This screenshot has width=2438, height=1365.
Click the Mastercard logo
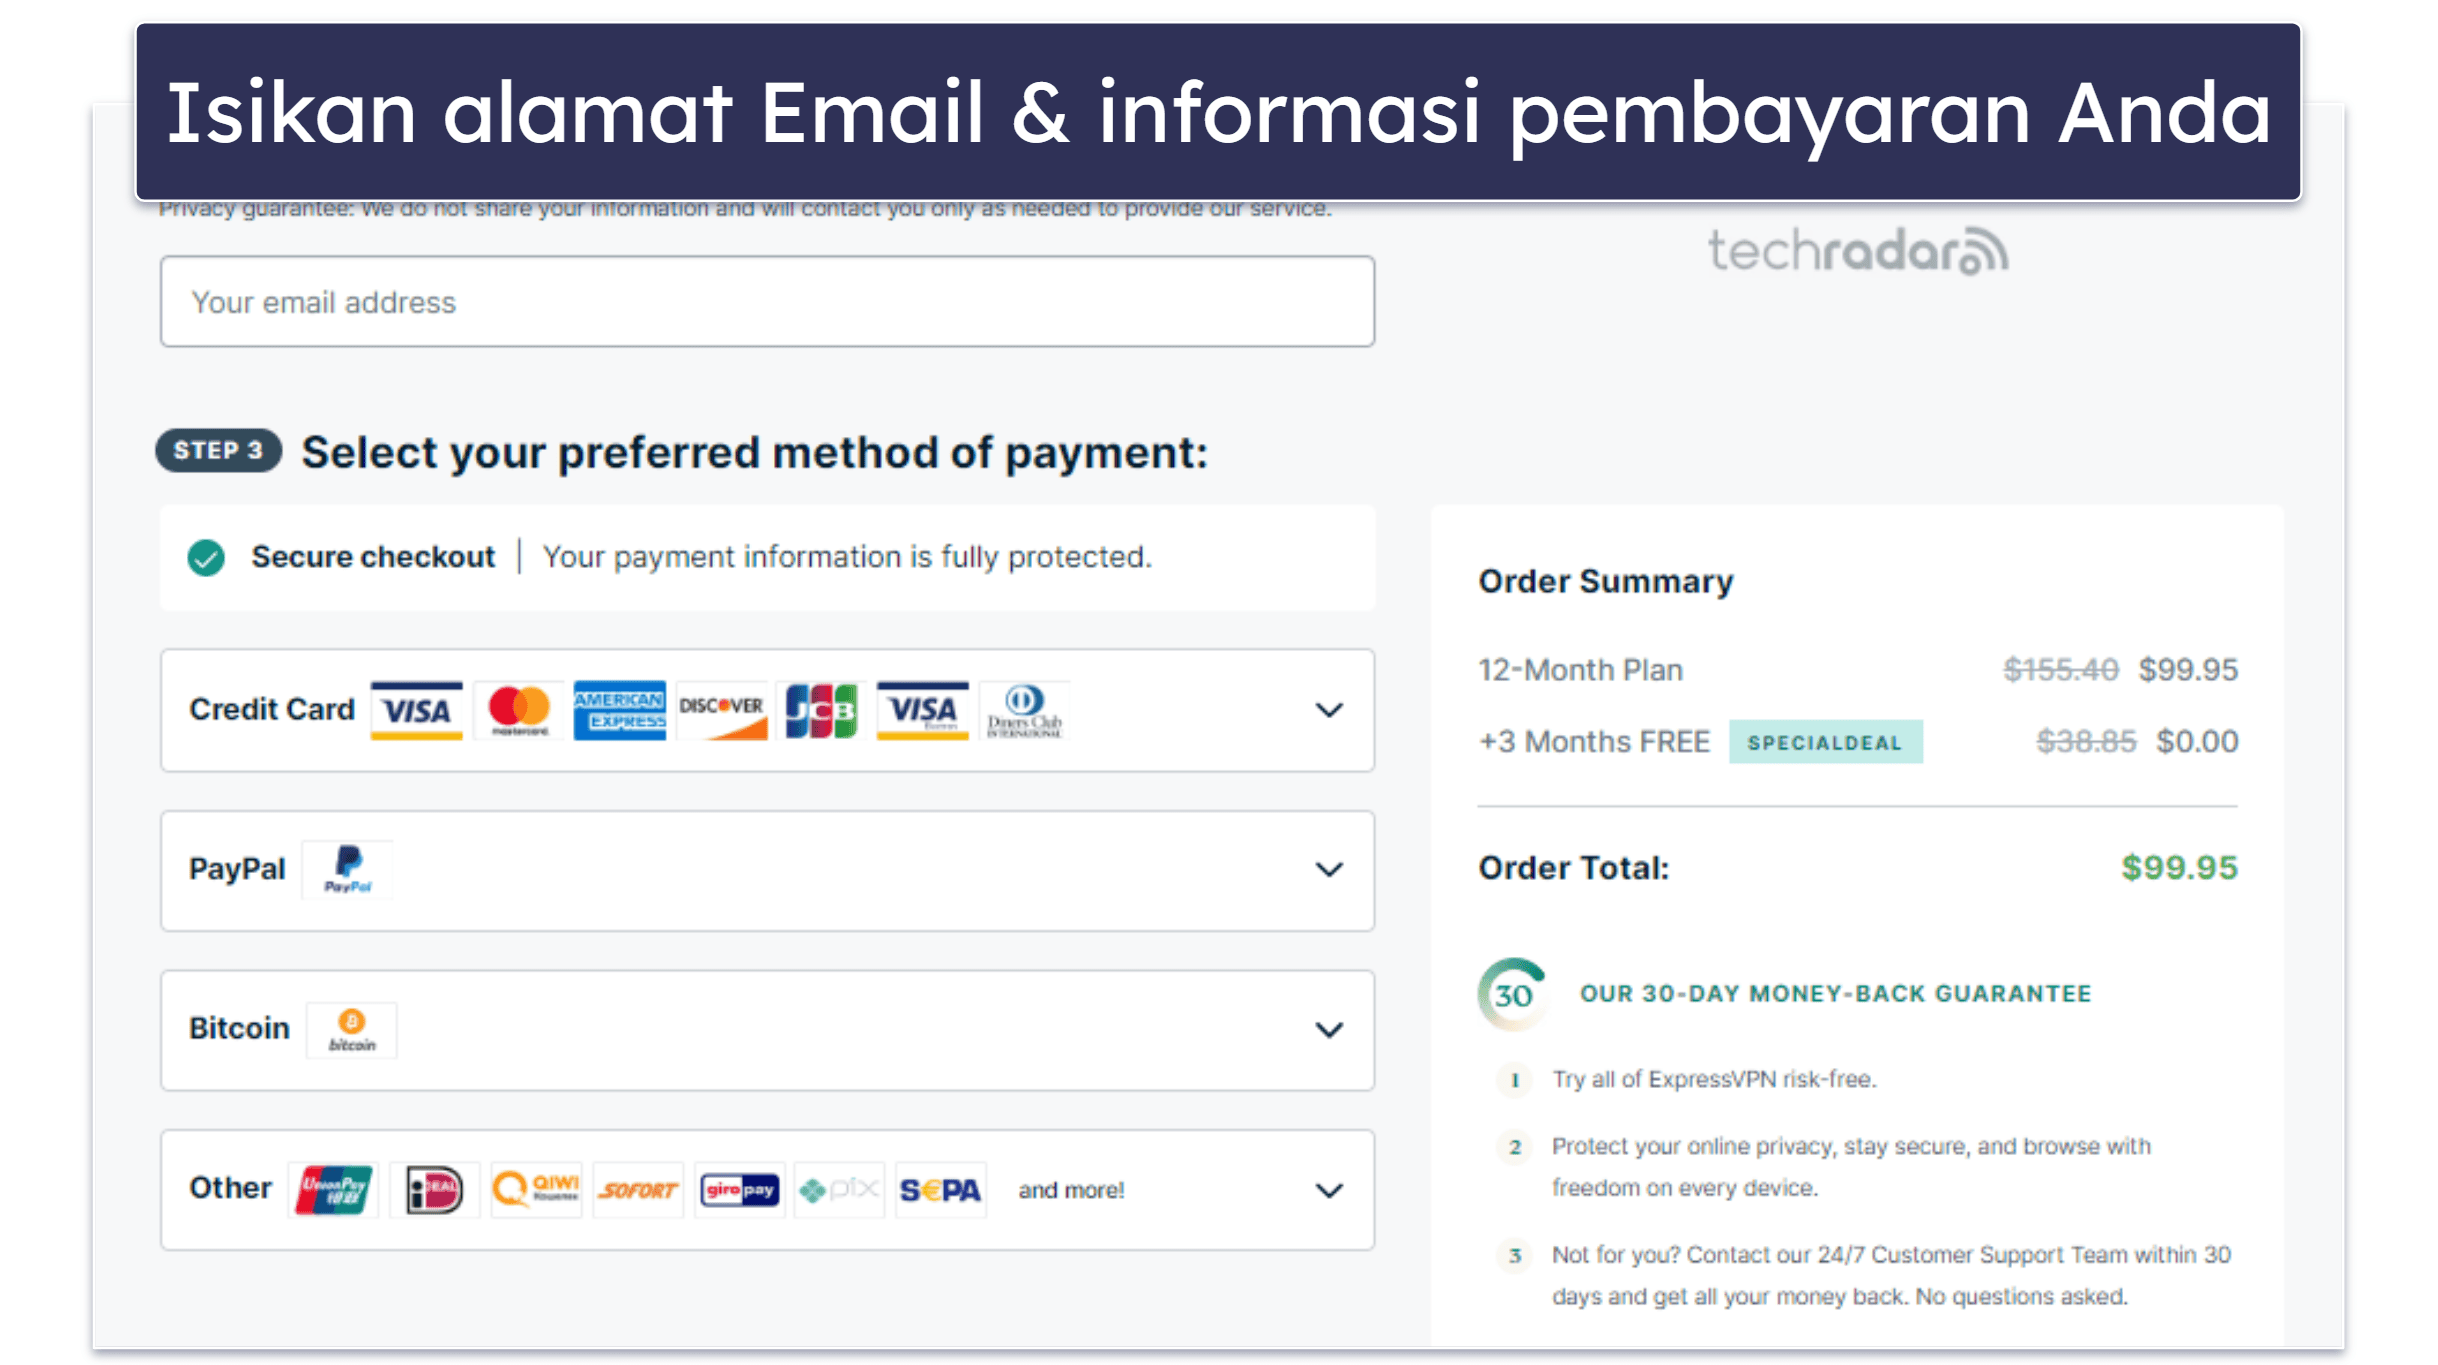pos(518,710)
